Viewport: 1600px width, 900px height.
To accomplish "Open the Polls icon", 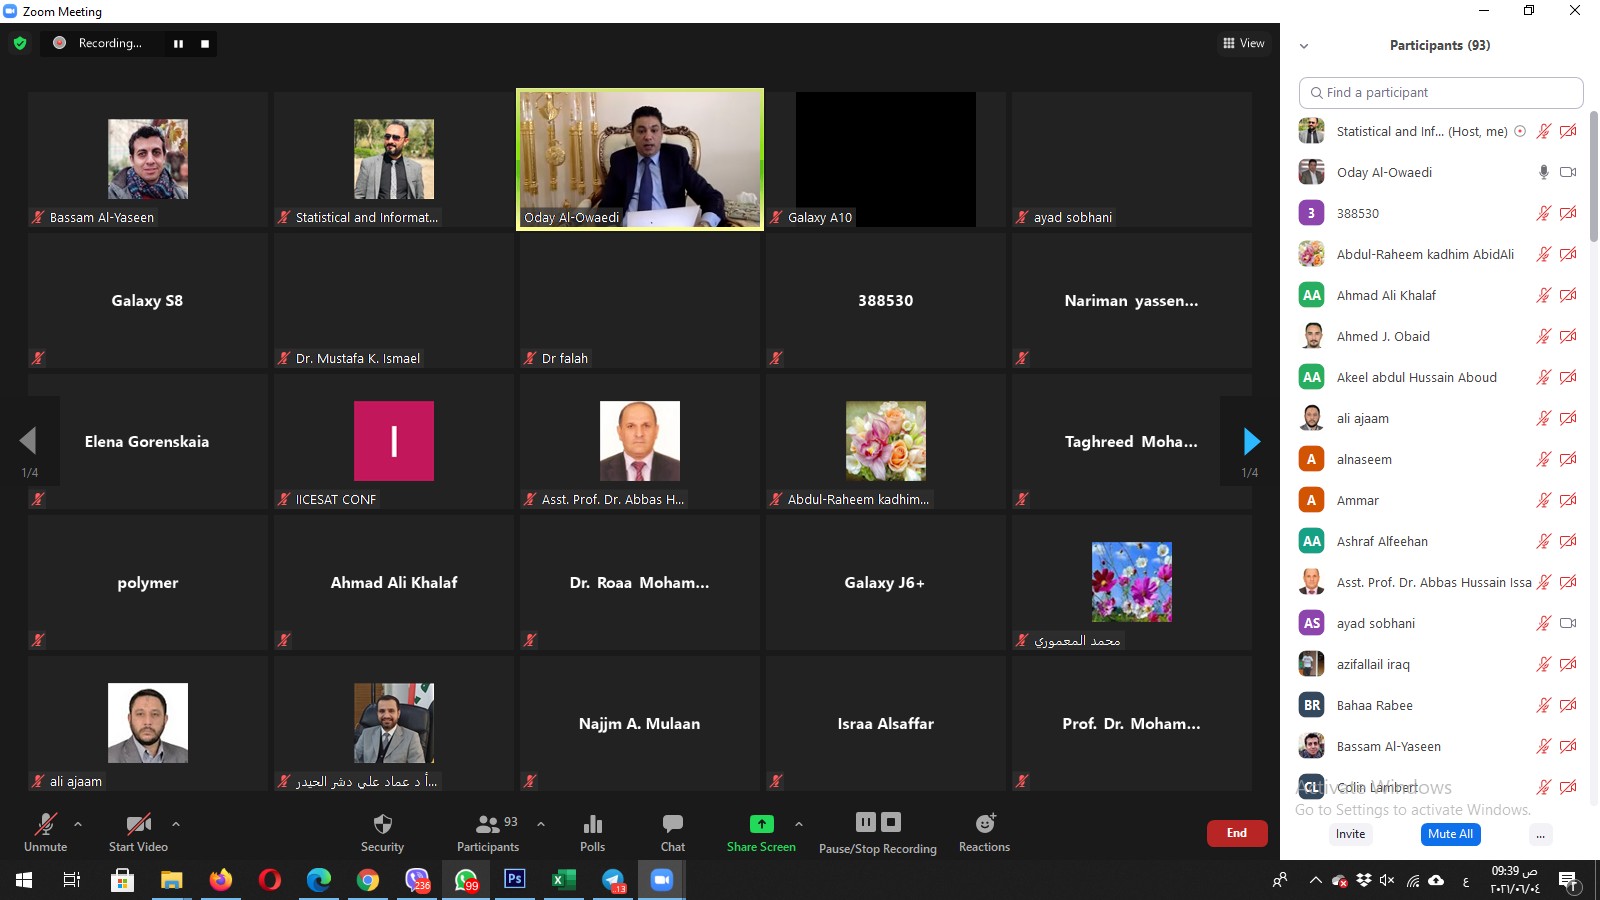I will point(592,824).
